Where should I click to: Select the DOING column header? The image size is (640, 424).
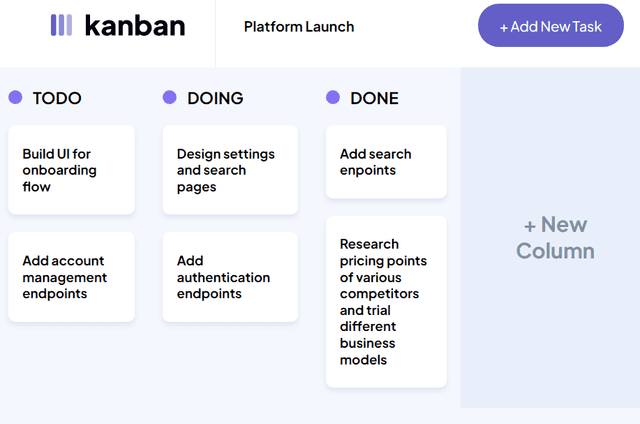[215, 98]
